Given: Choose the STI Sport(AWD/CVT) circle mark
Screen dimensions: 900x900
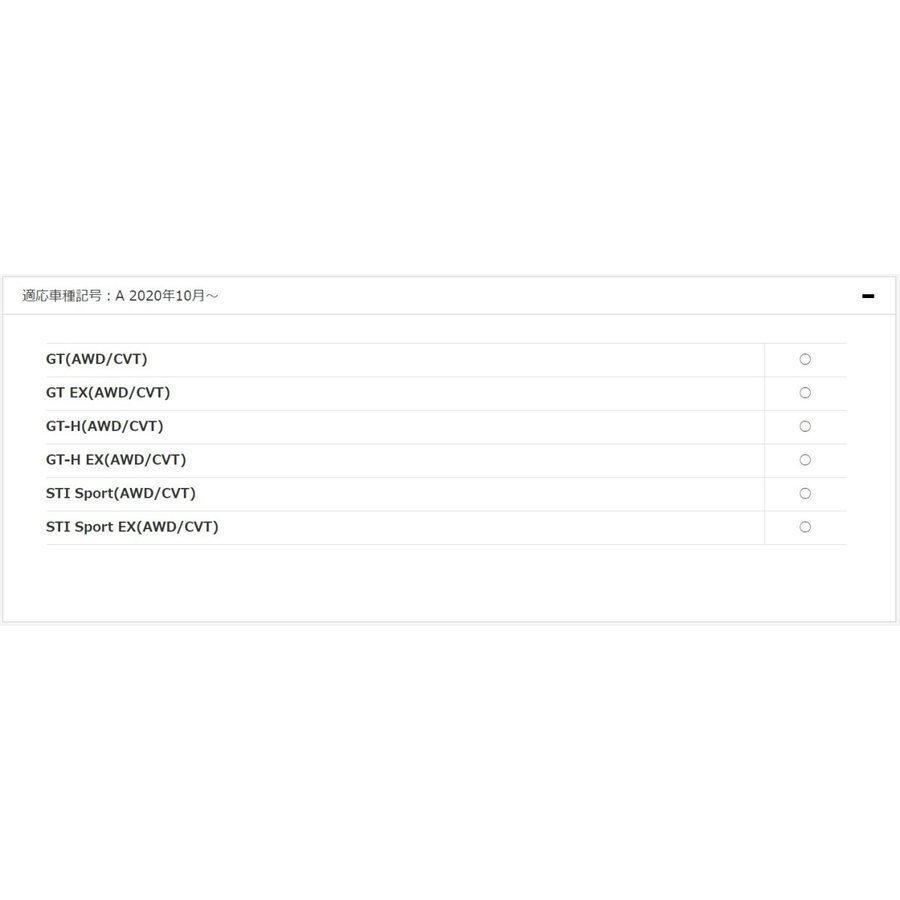Looking at the screenshot, I should (805, 493).
